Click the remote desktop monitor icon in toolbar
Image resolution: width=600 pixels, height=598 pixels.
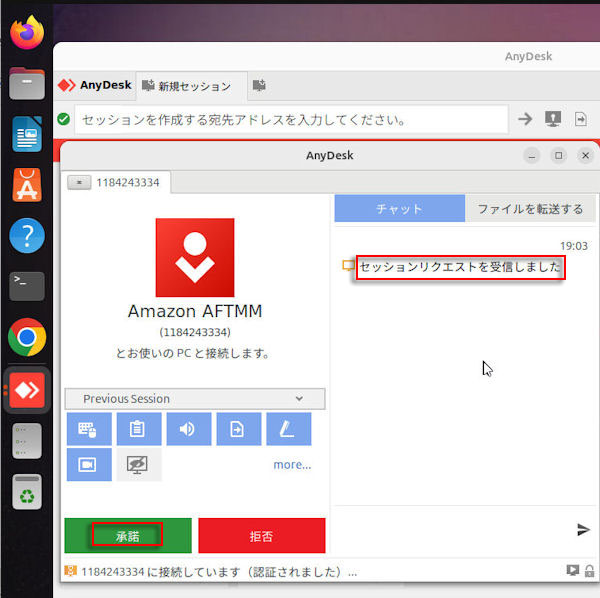click(x=553, y=119)
